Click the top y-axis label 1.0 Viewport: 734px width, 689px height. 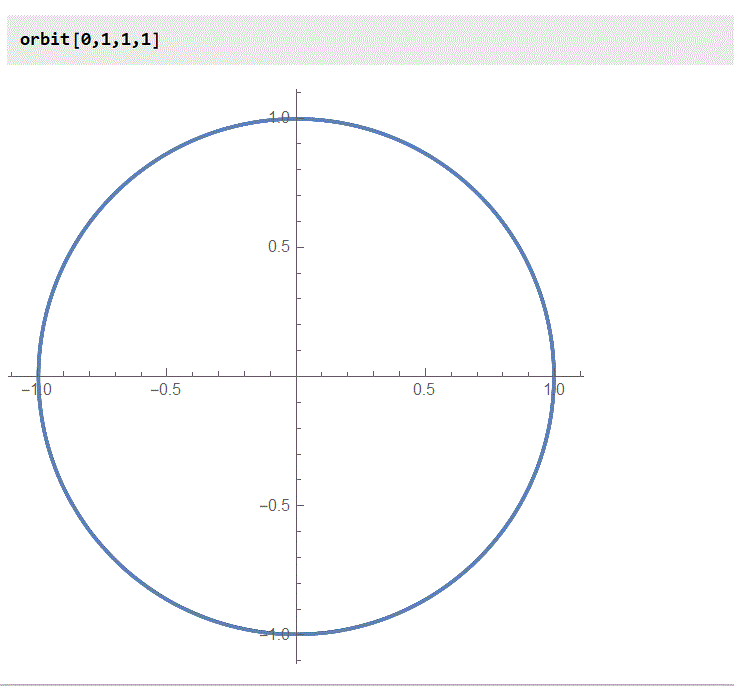coord(279,117)
